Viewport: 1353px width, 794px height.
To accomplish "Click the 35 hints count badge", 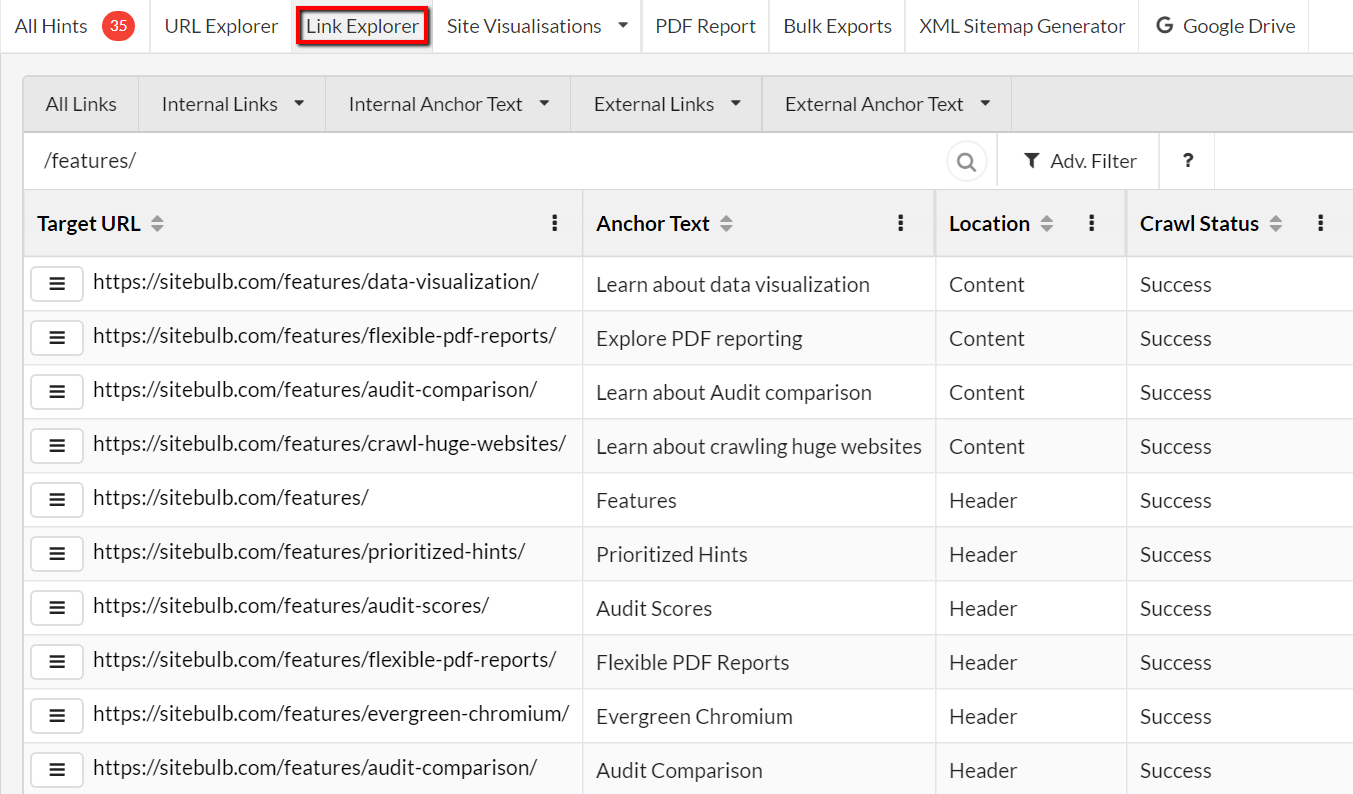I will tap(118, 26).
